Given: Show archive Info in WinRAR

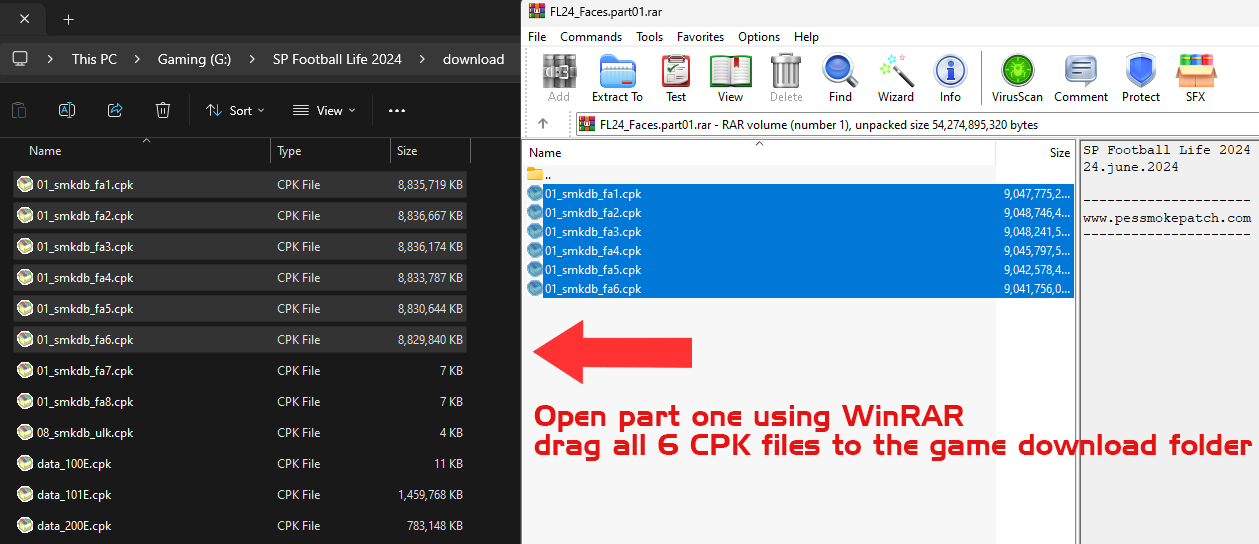Looking at the screenshot, I should [x=950, y=78].
